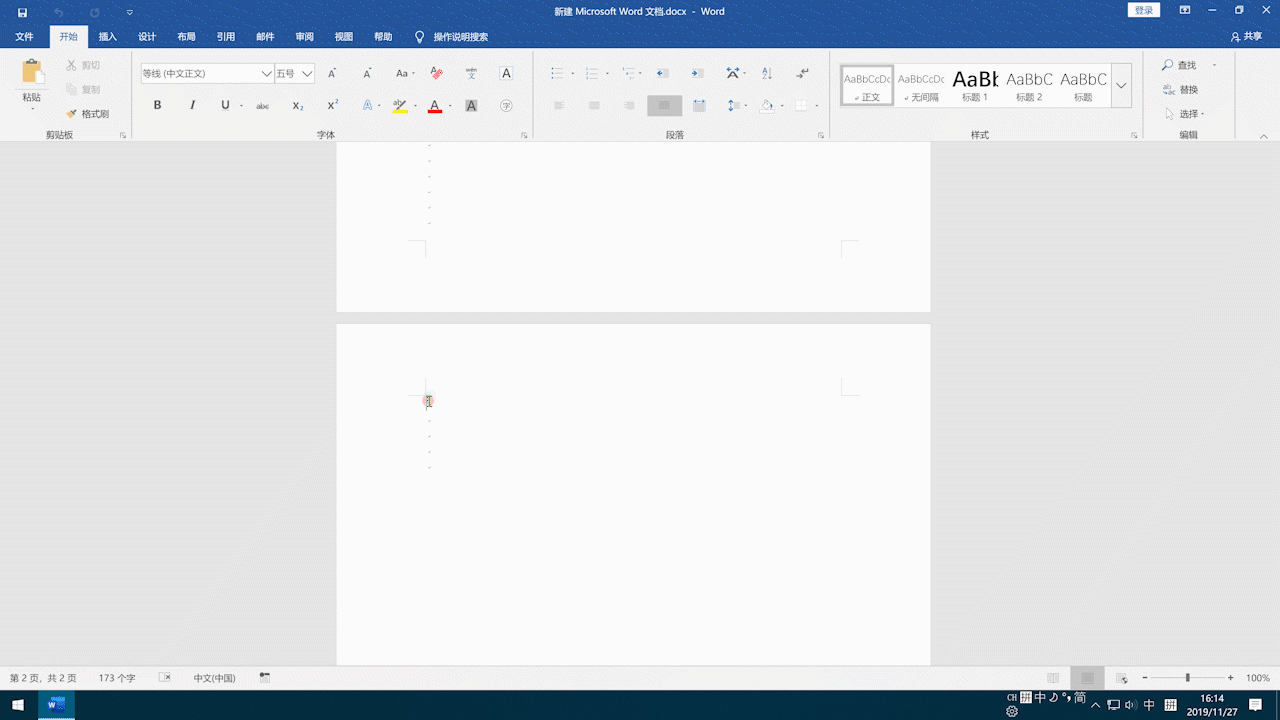
Task: Save the document via quick access toolbar
Action: coord(22,12)
